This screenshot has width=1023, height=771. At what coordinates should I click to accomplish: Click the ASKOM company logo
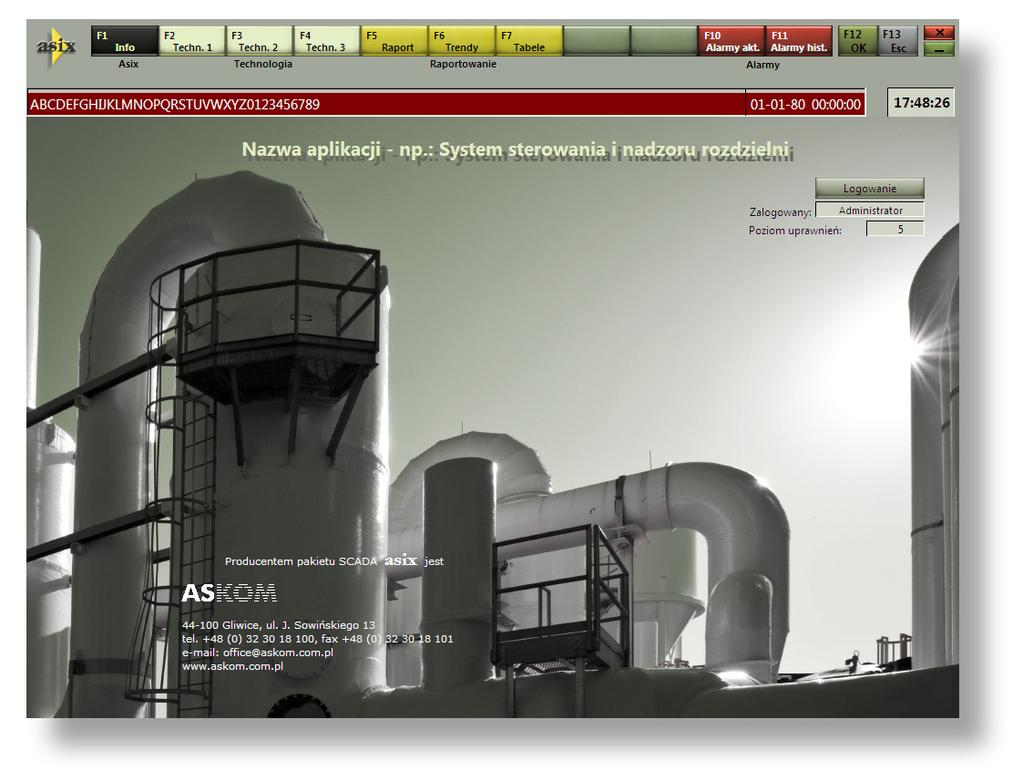[229, 593]
